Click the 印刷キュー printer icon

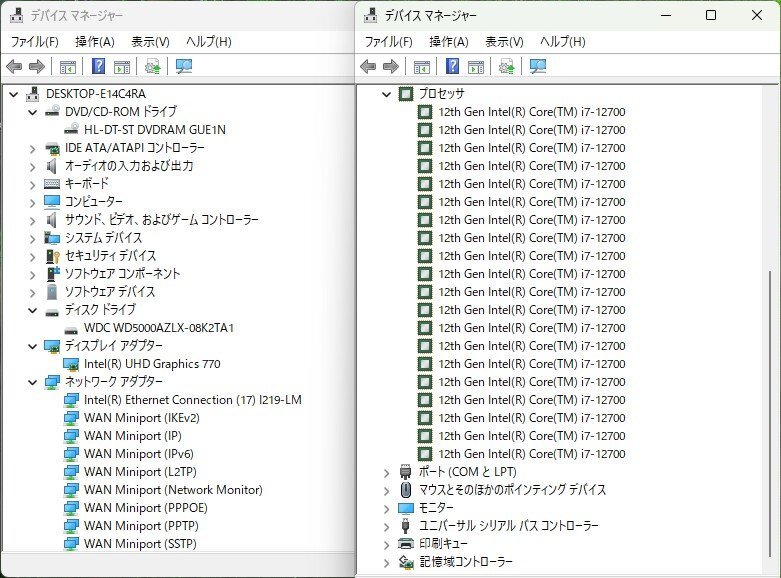406,544
